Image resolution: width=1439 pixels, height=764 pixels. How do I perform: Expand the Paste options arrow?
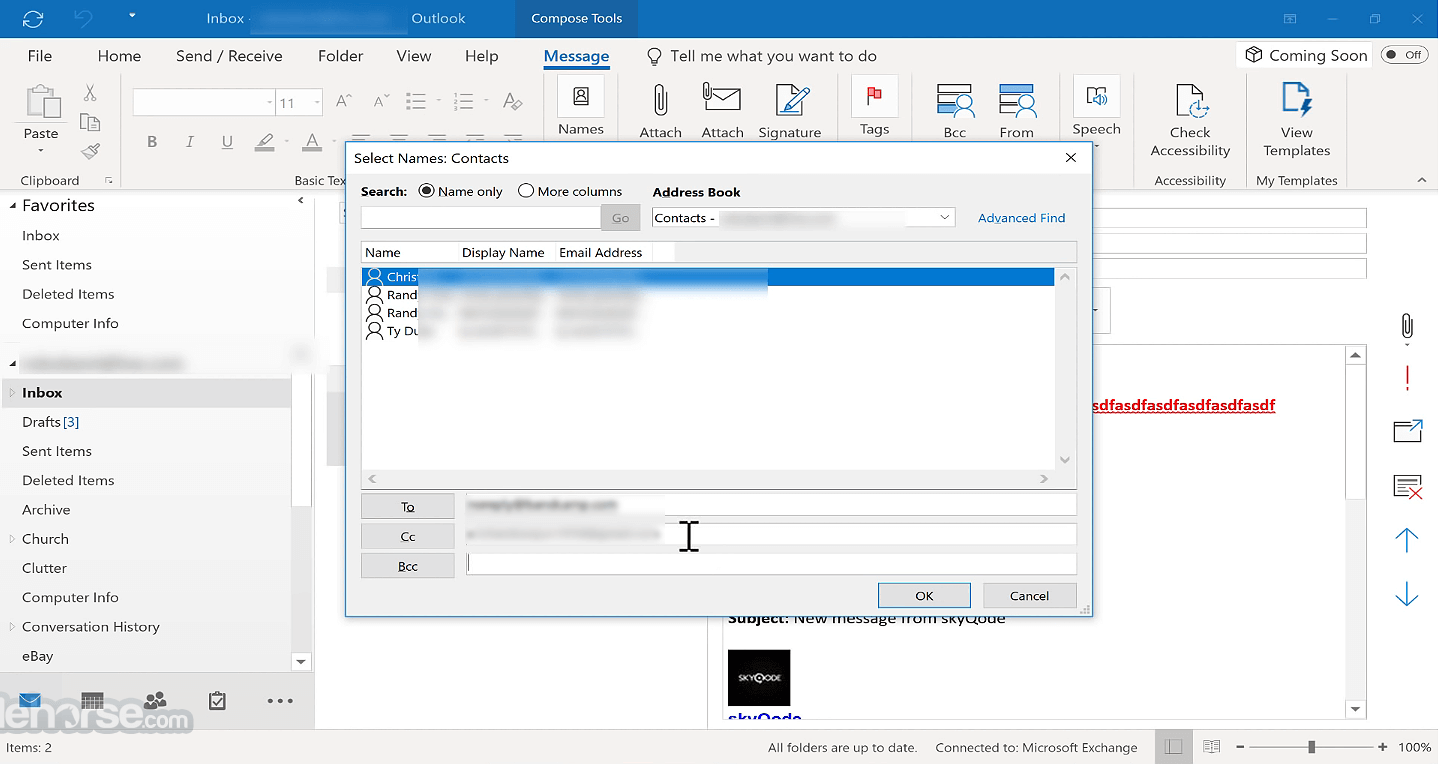(41, 151)
